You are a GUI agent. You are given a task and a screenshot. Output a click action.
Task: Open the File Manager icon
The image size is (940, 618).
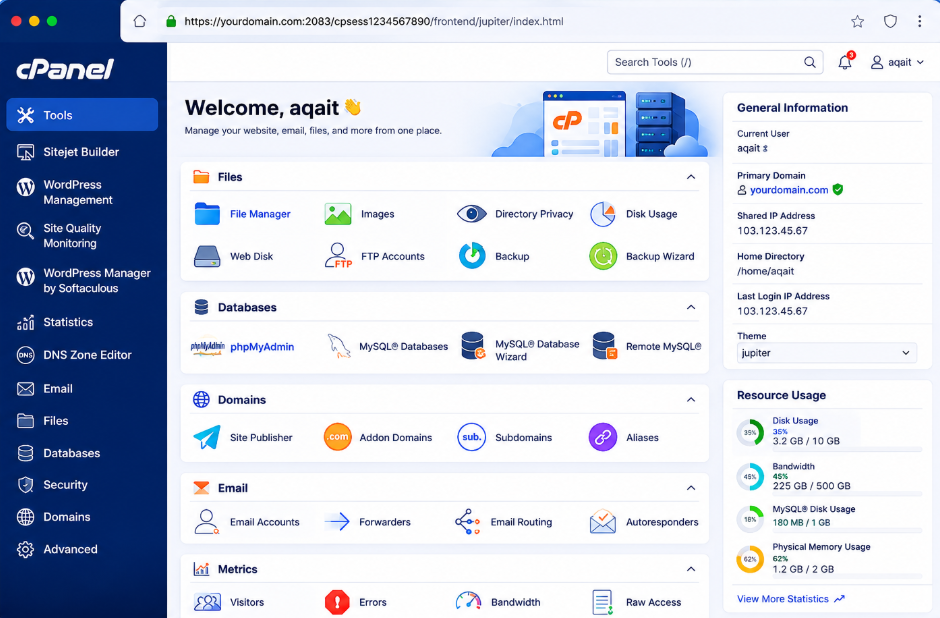click(207, 214)
